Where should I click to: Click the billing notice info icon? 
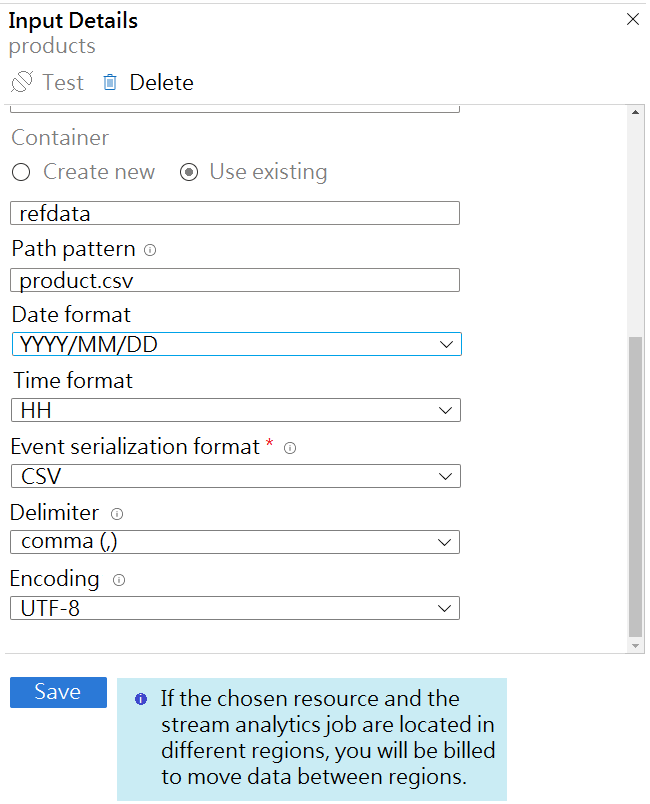coord(141,699)
